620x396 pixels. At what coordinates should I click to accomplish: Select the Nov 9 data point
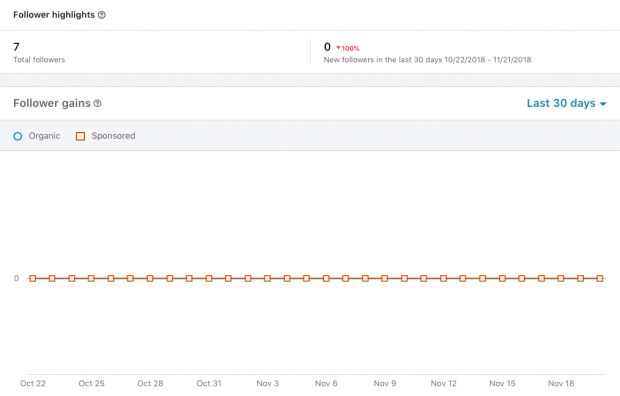(x=385, y=279)
